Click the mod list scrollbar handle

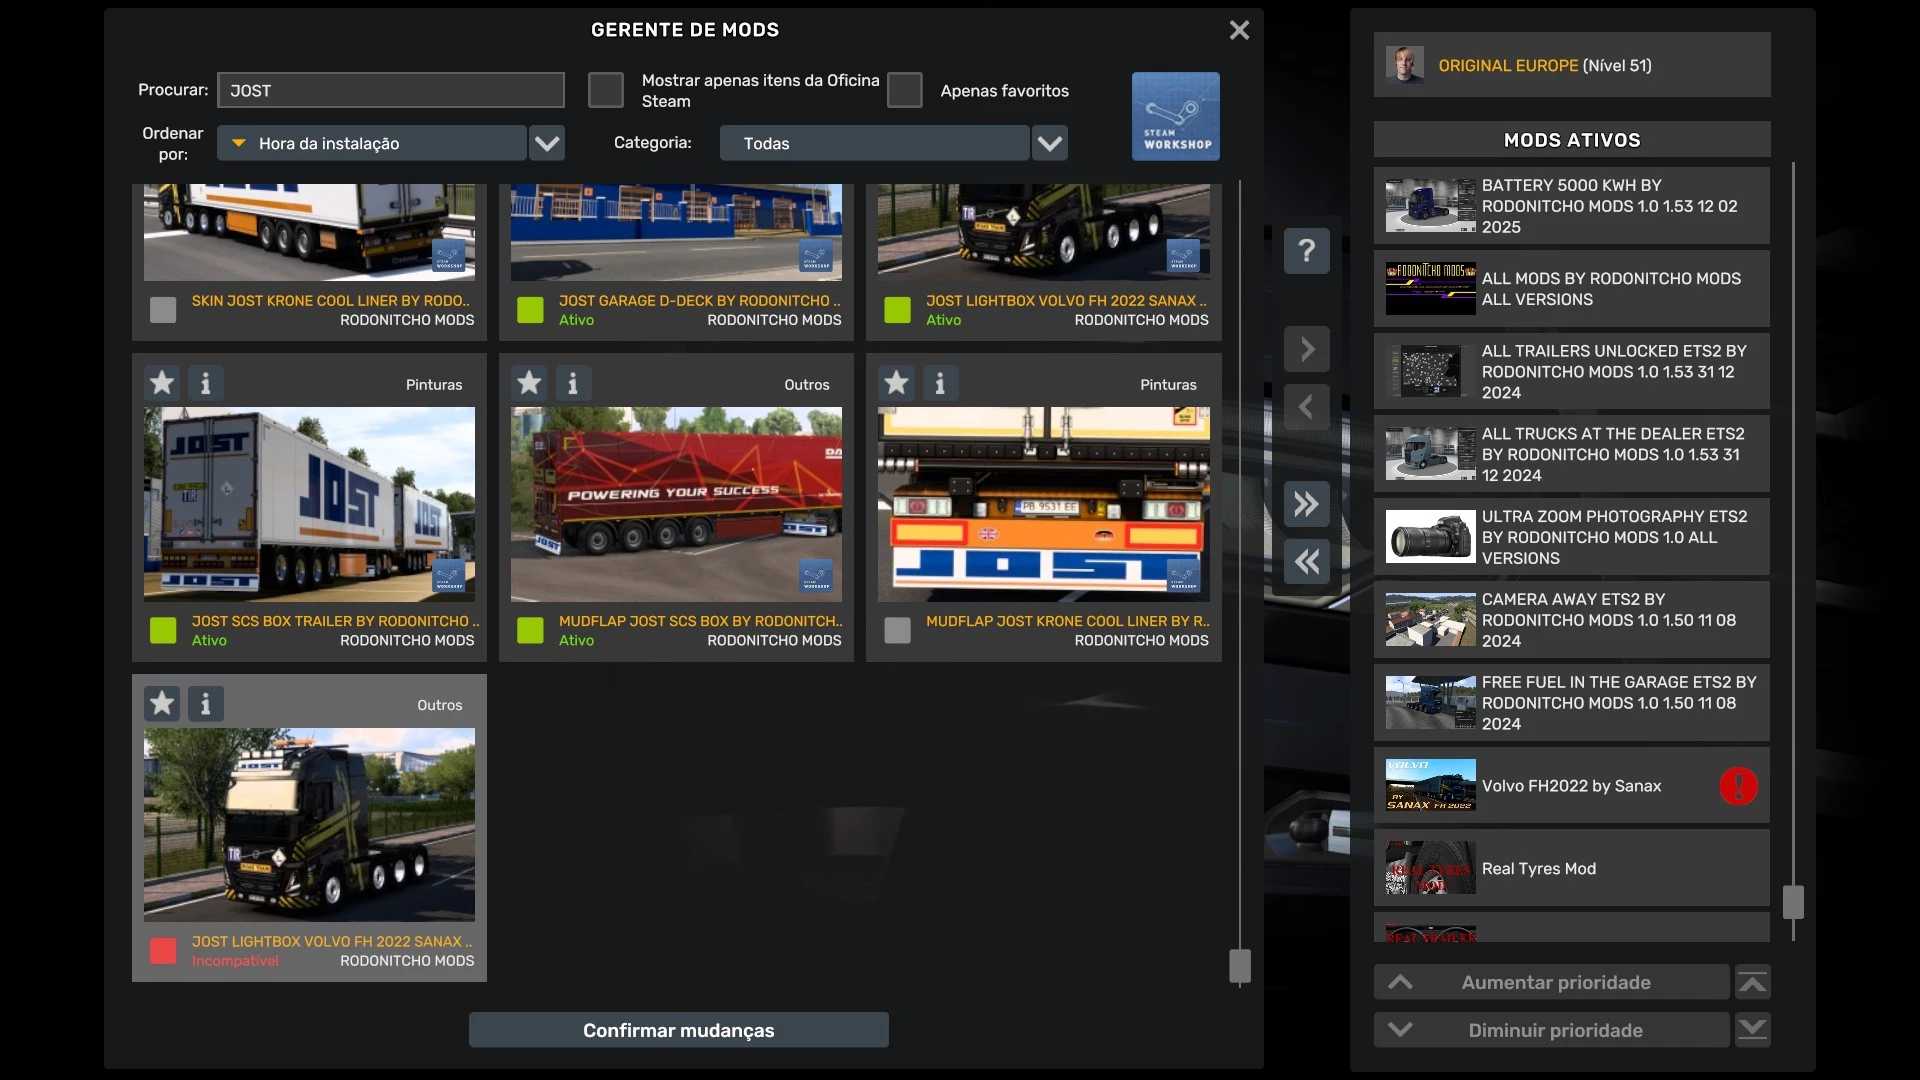pyautogui.click(x=1240, y=966)
